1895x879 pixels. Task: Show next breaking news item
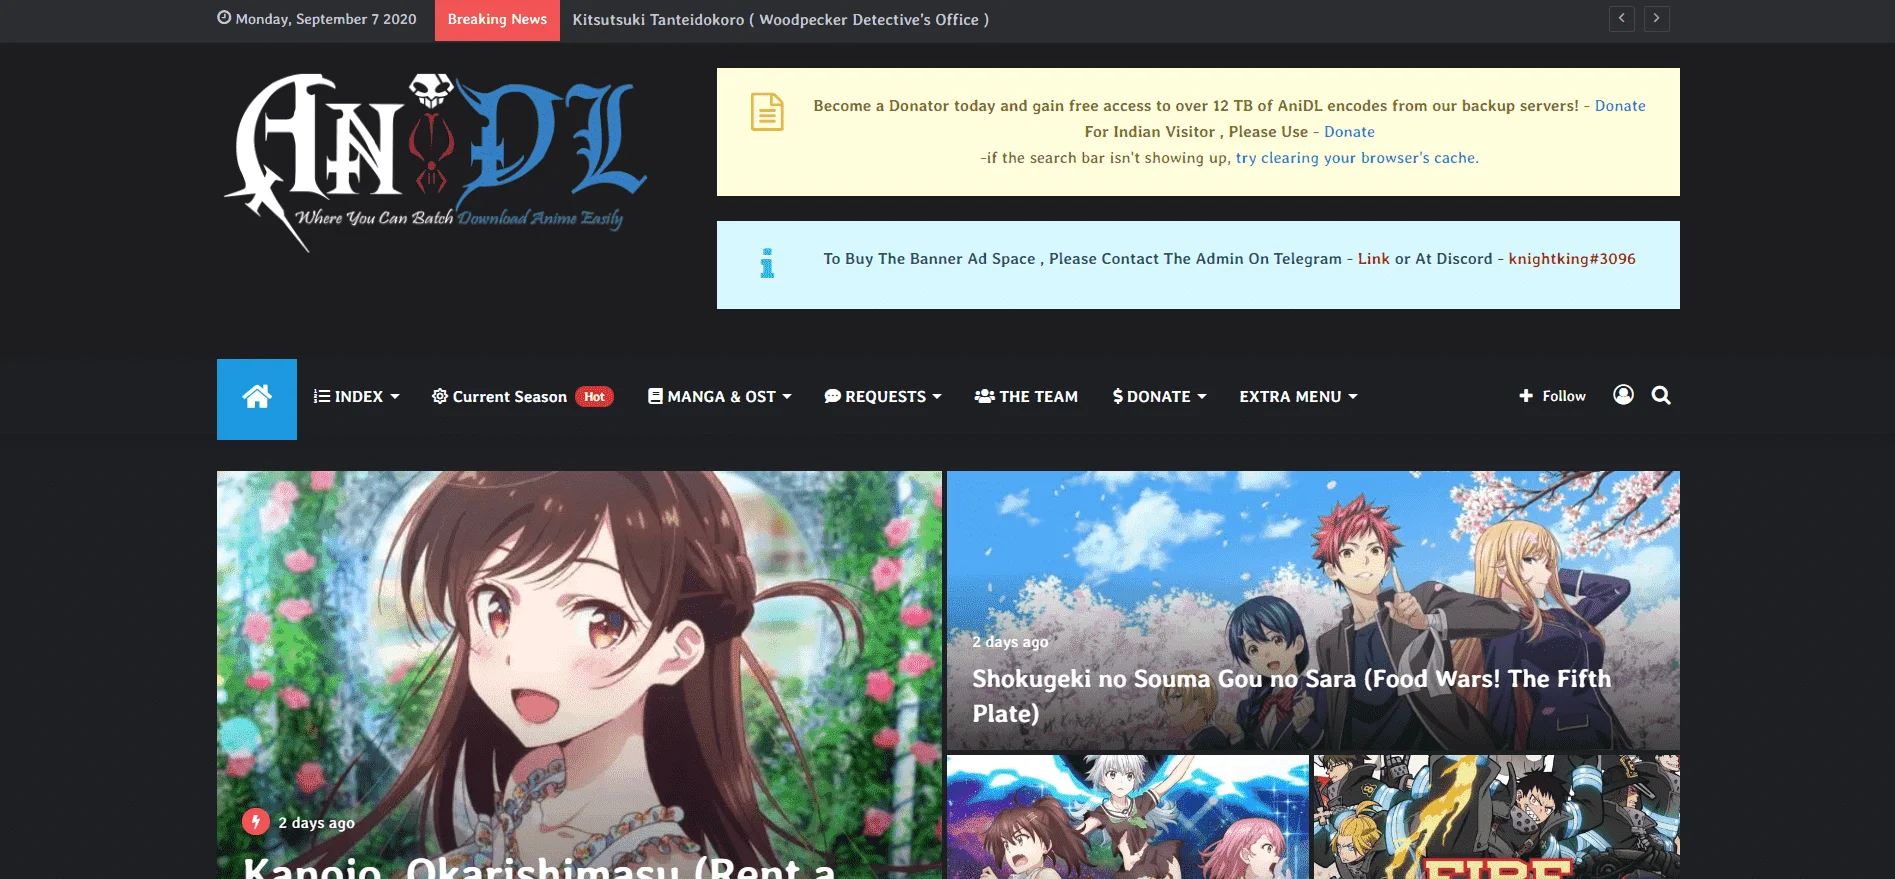click(1657, 18)
